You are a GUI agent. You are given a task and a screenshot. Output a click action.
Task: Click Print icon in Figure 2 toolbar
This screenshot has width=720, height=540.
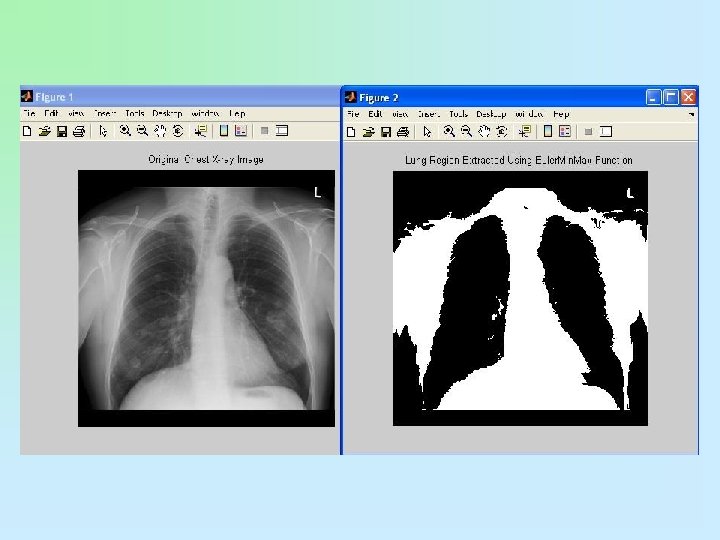pyautogui.click(x=403, y=132)
